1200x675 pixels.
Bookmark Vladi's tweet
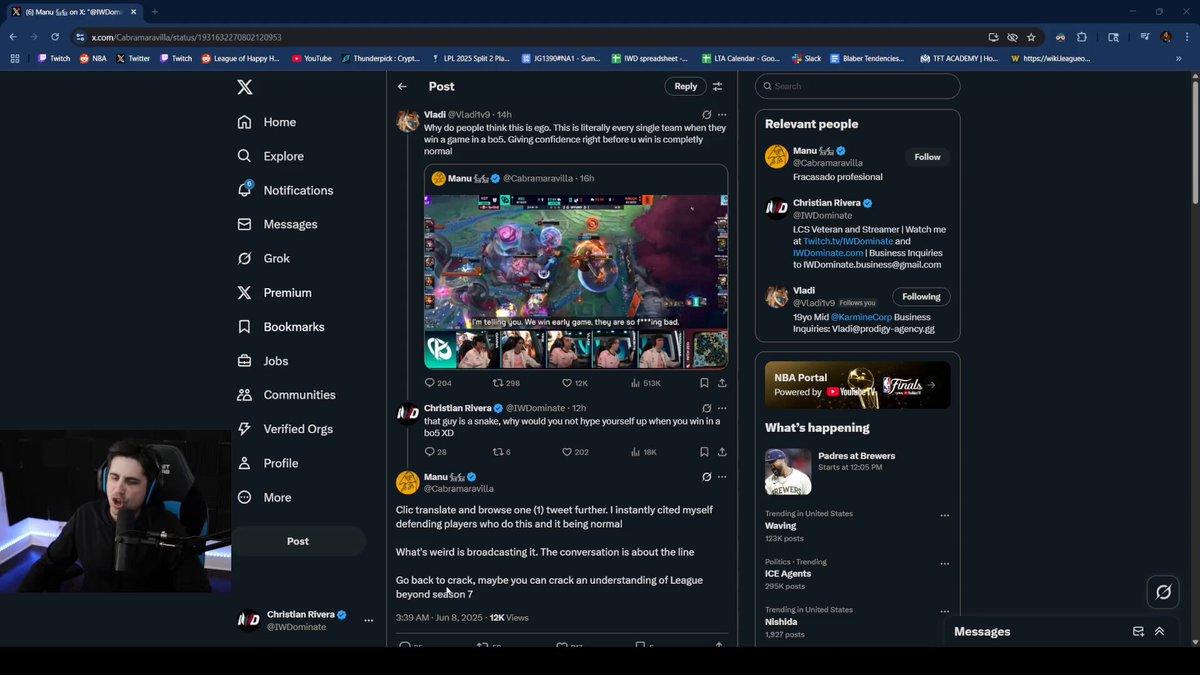point(703,382)
